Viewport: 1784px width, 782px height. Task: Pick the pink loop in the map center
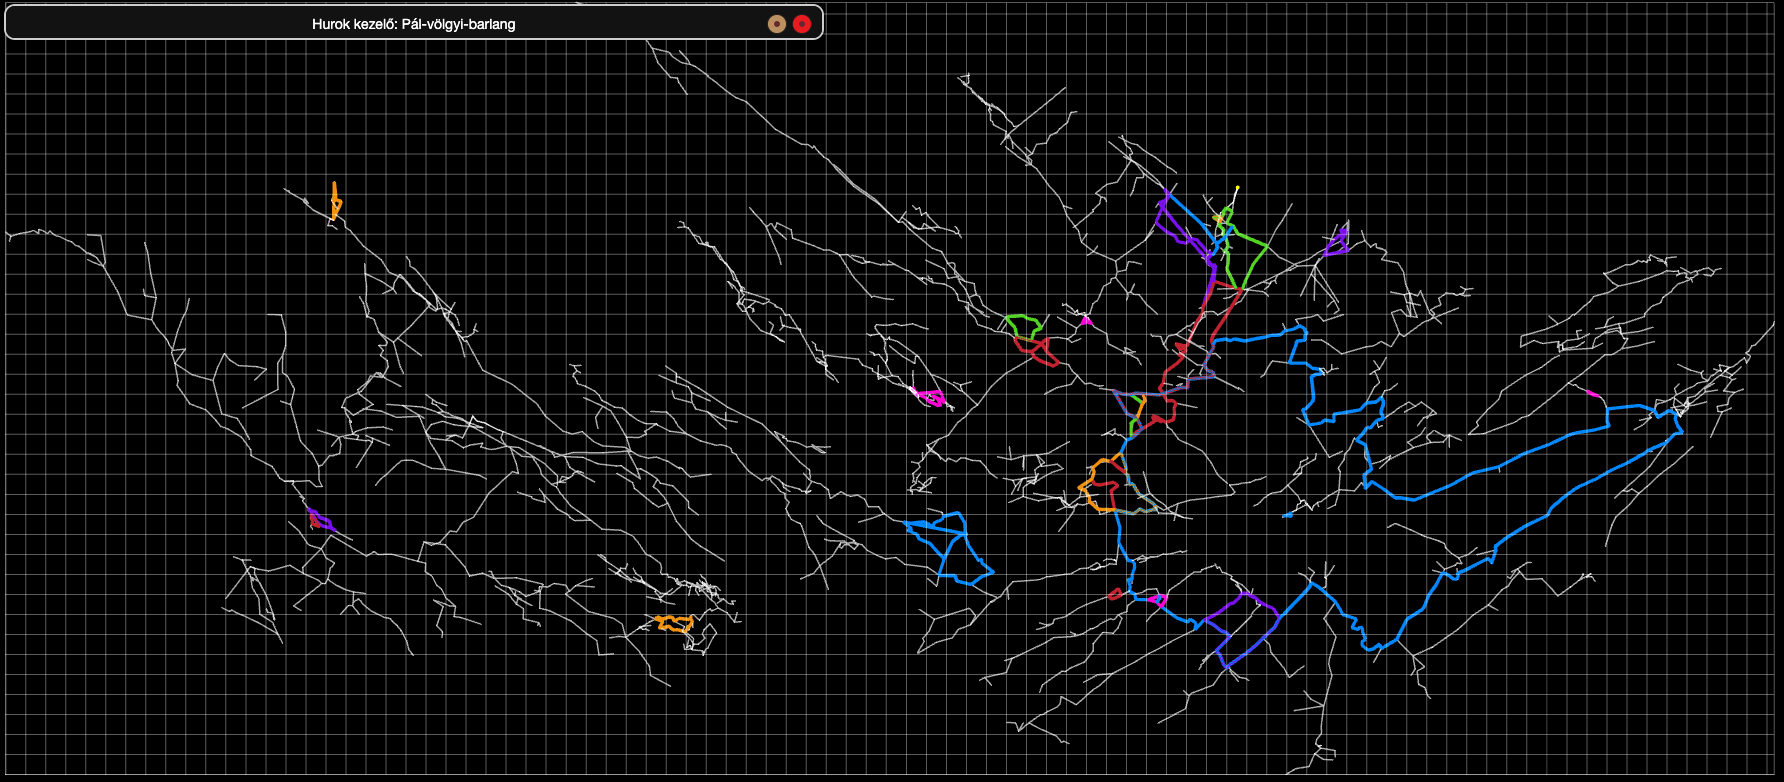click(931, 397)
